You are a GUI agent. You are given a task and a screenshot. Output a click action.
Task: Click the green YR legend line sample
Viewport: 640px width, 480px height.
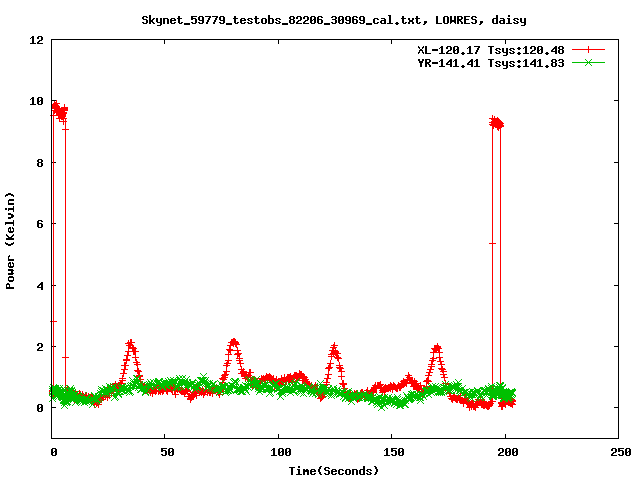pyautogui.click(x=588, y=62)
